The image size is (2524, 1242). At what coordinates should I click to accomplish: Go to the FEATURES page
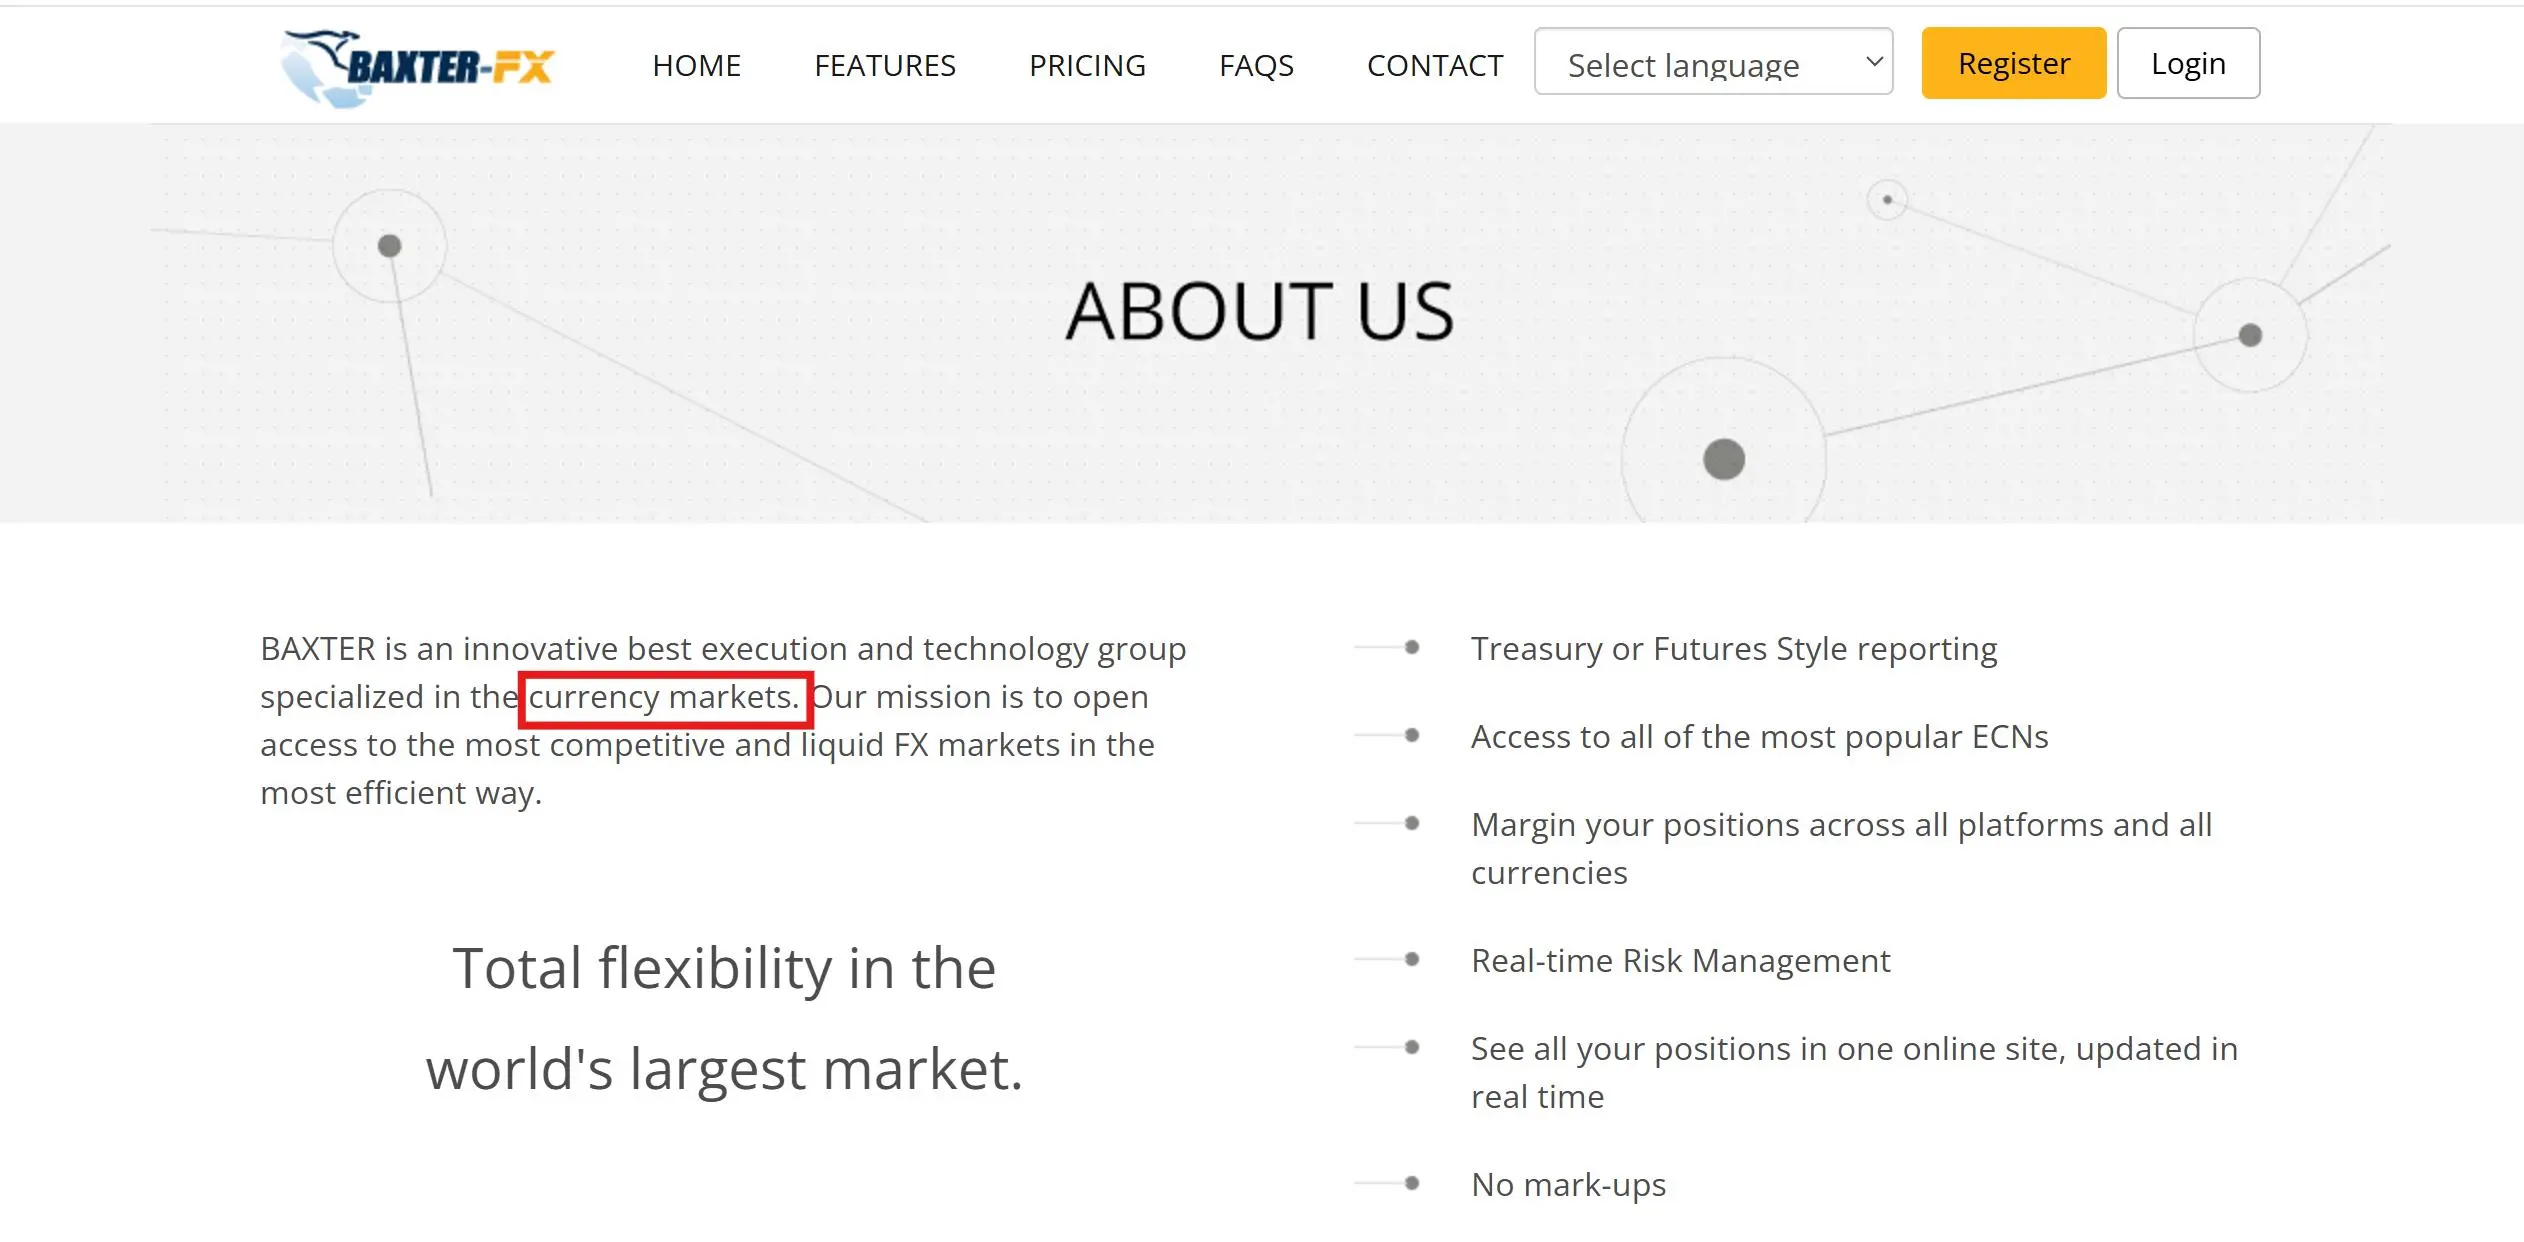(x=885, y=65)
